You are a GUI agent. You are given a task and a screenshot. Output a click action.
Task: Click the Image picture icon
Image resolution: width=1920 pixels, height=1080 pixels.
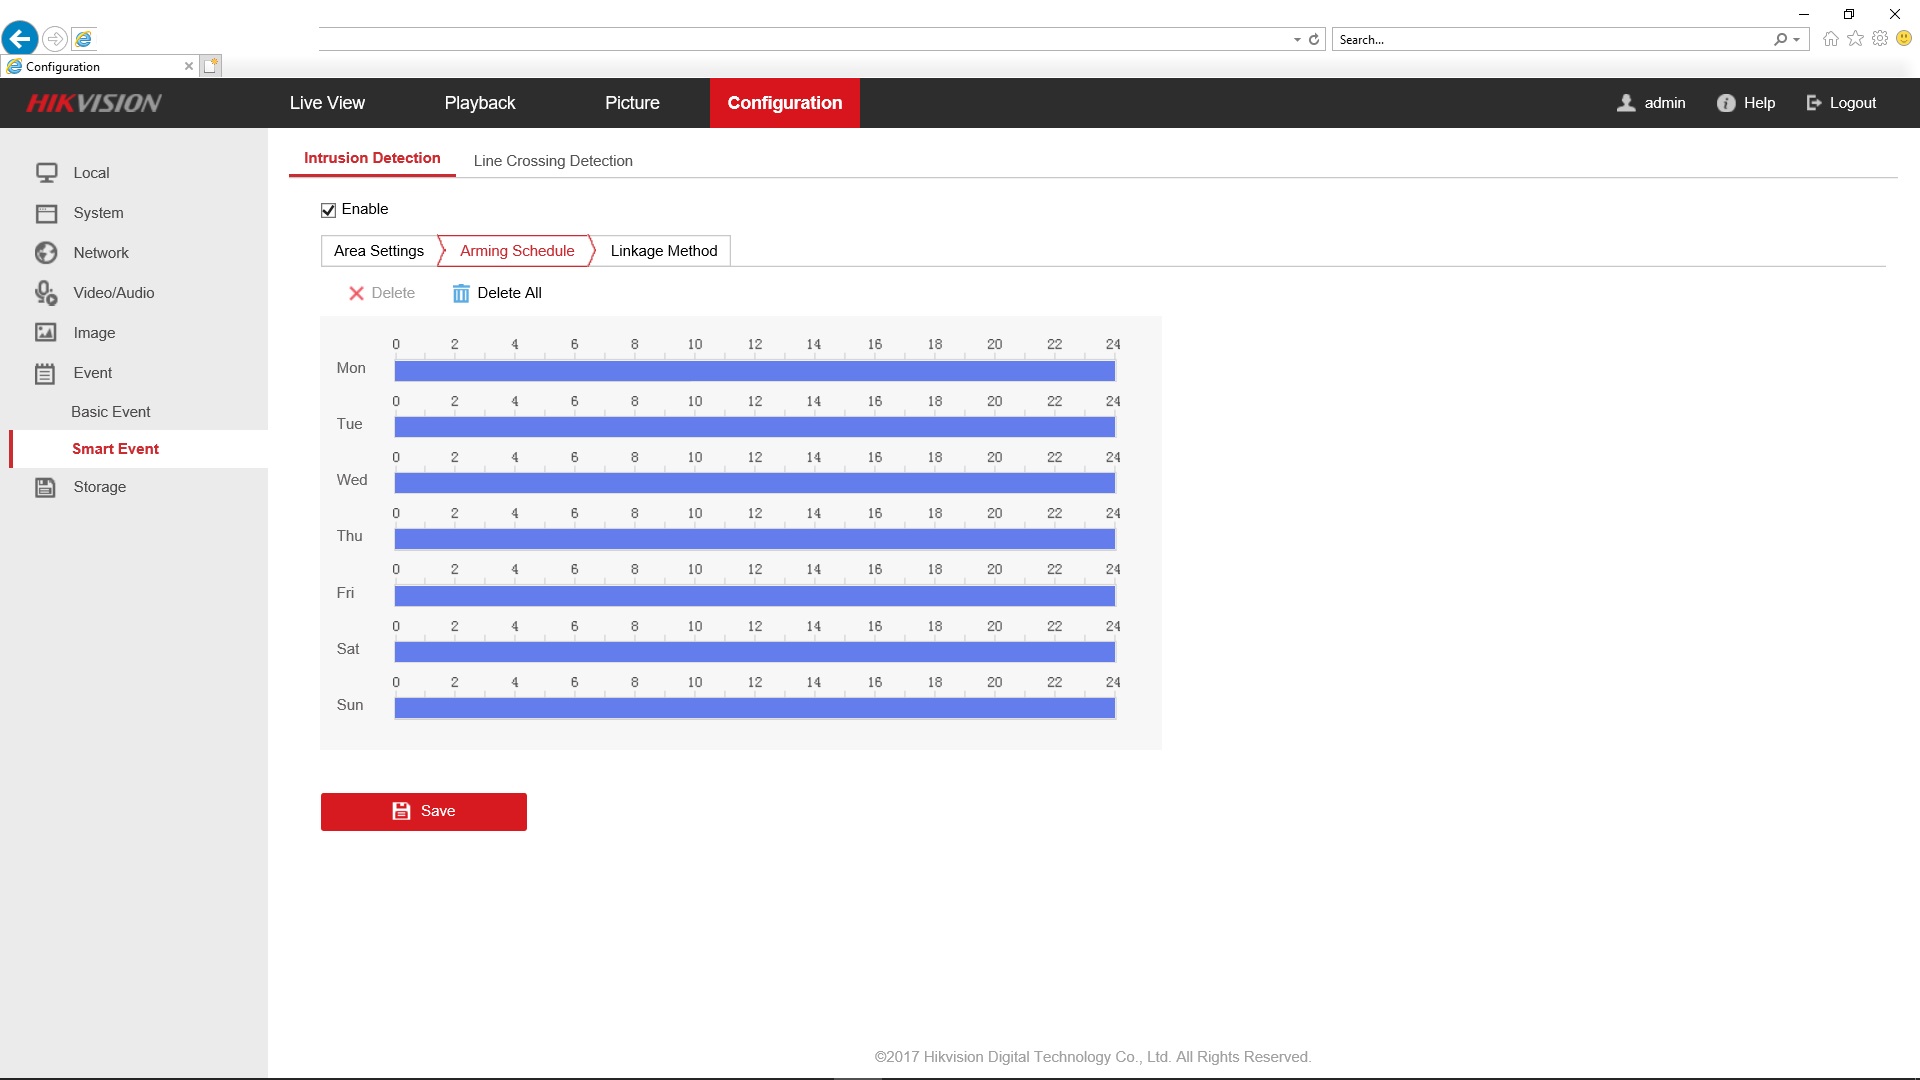pyautogui.click(x=46, y=333)
